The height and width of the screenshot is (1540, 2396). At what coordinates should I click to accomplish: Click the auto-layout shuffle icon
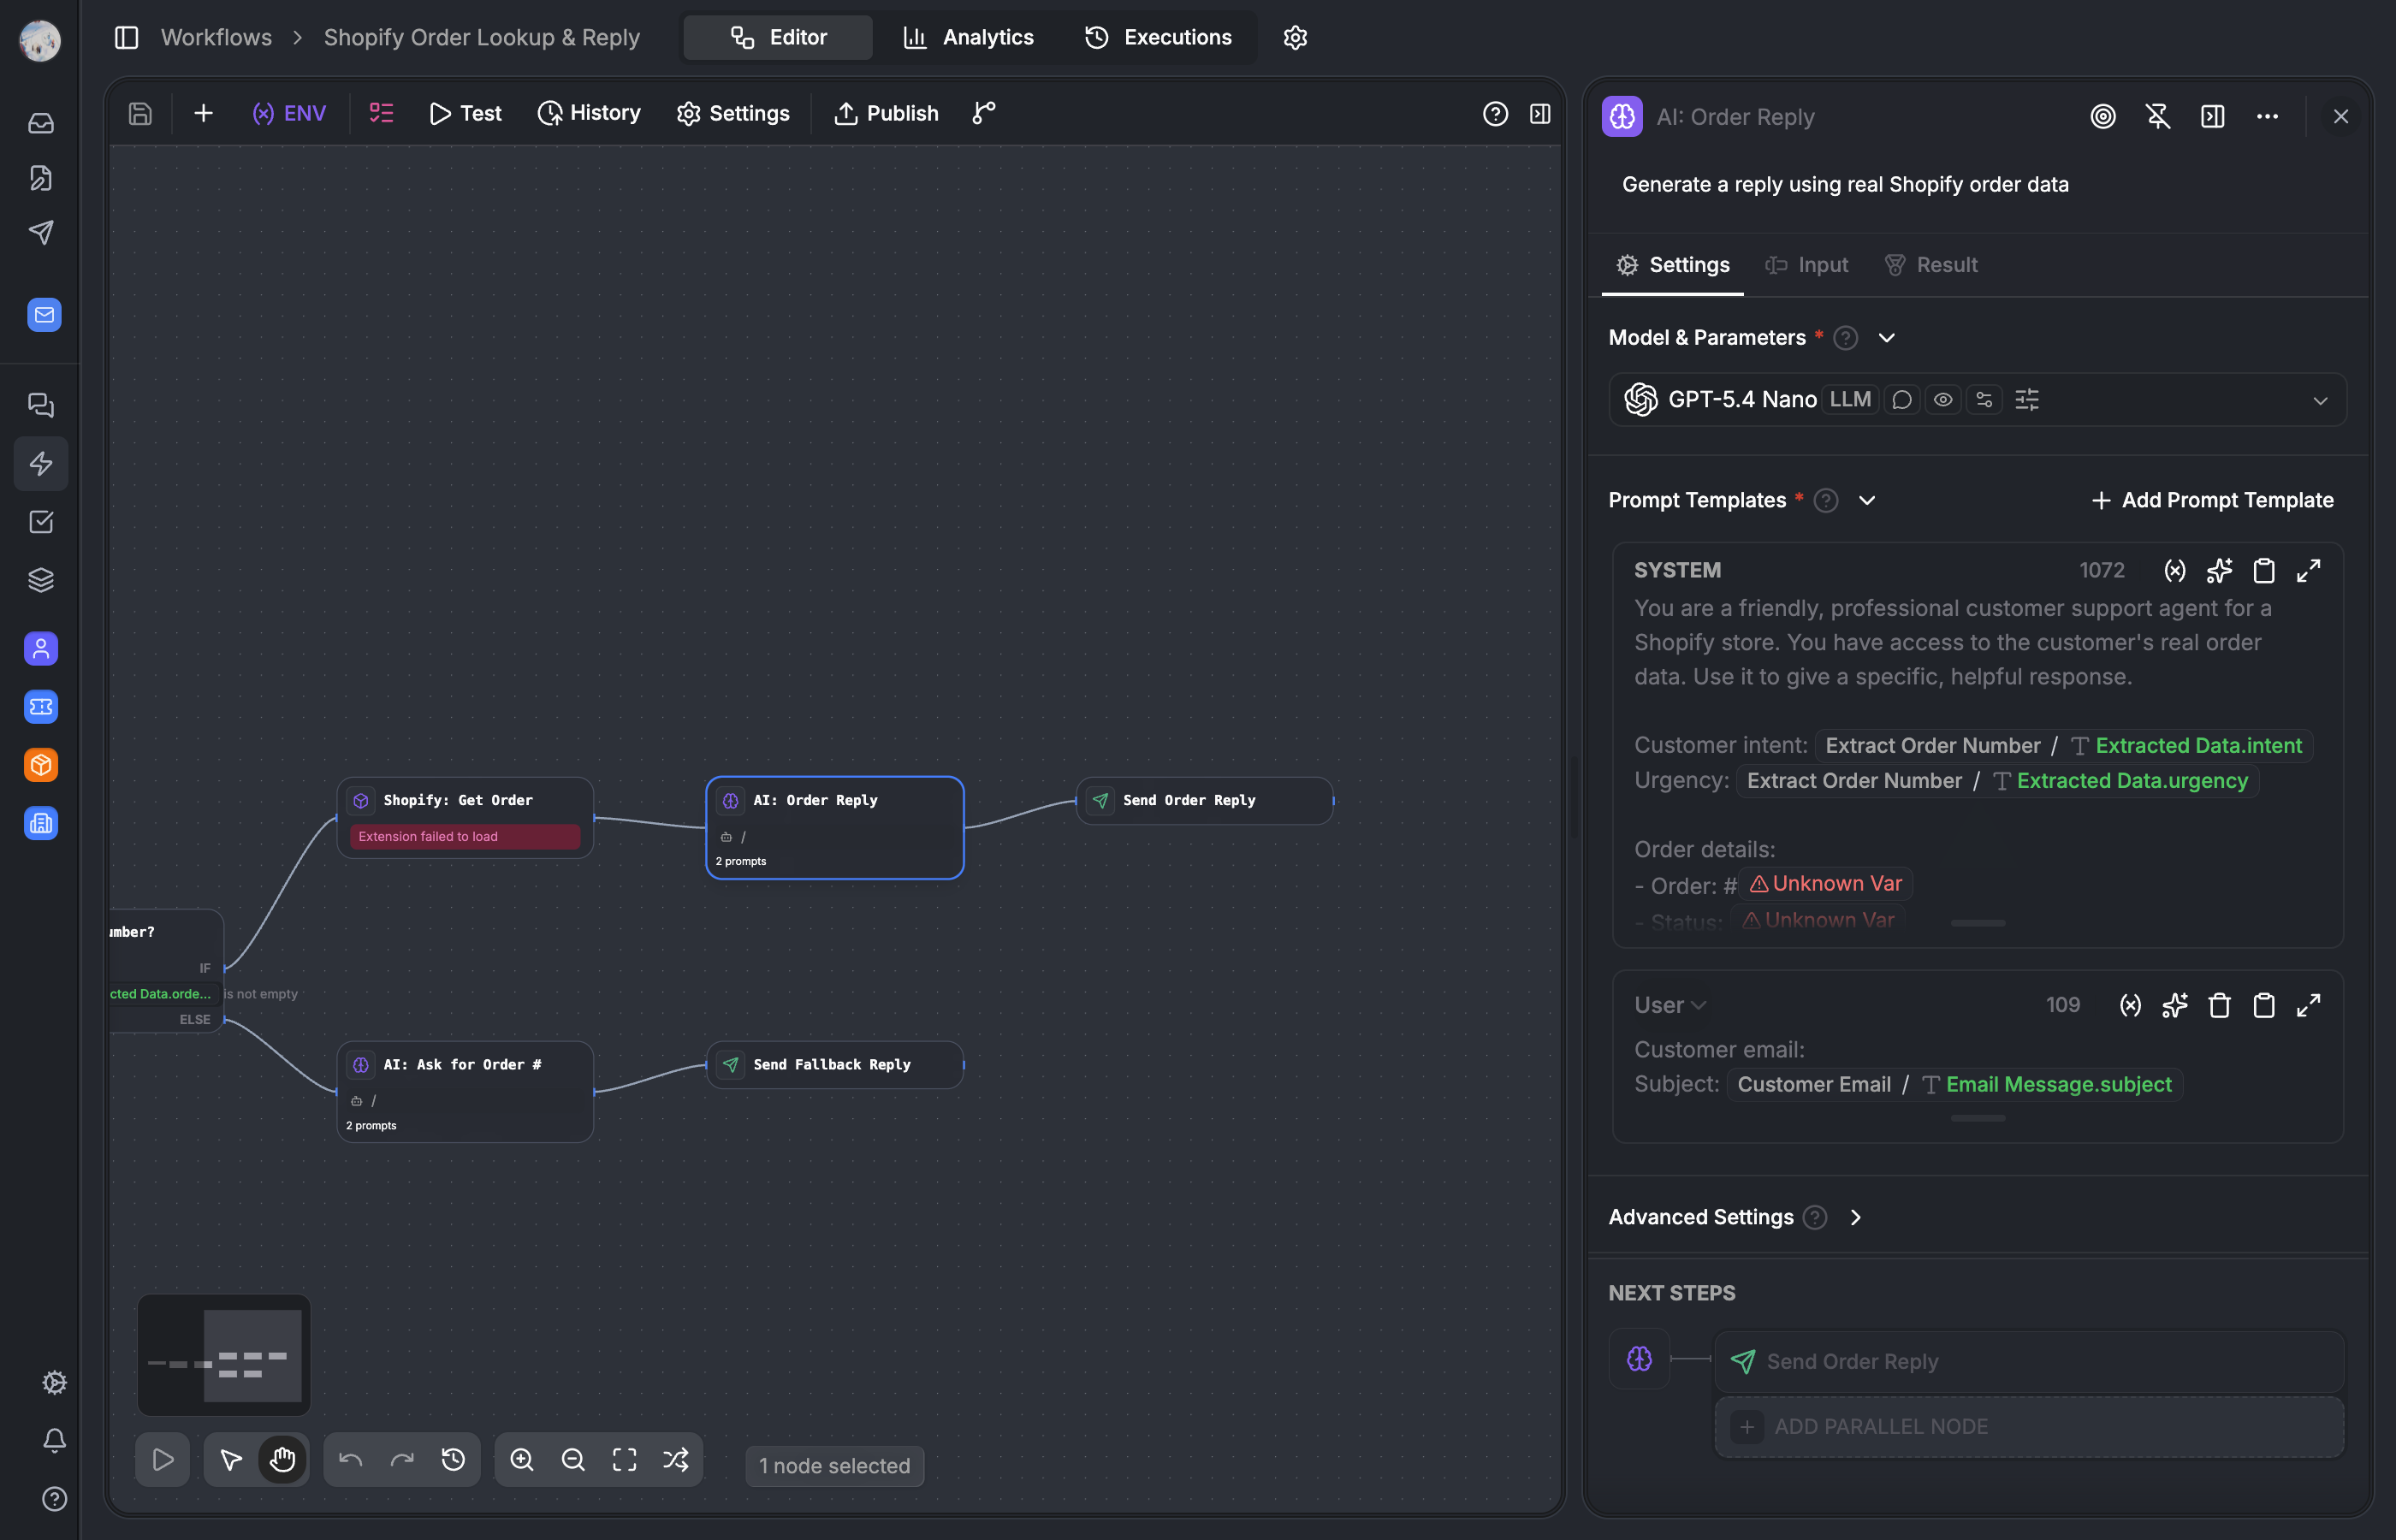(x=676, y=1460)
